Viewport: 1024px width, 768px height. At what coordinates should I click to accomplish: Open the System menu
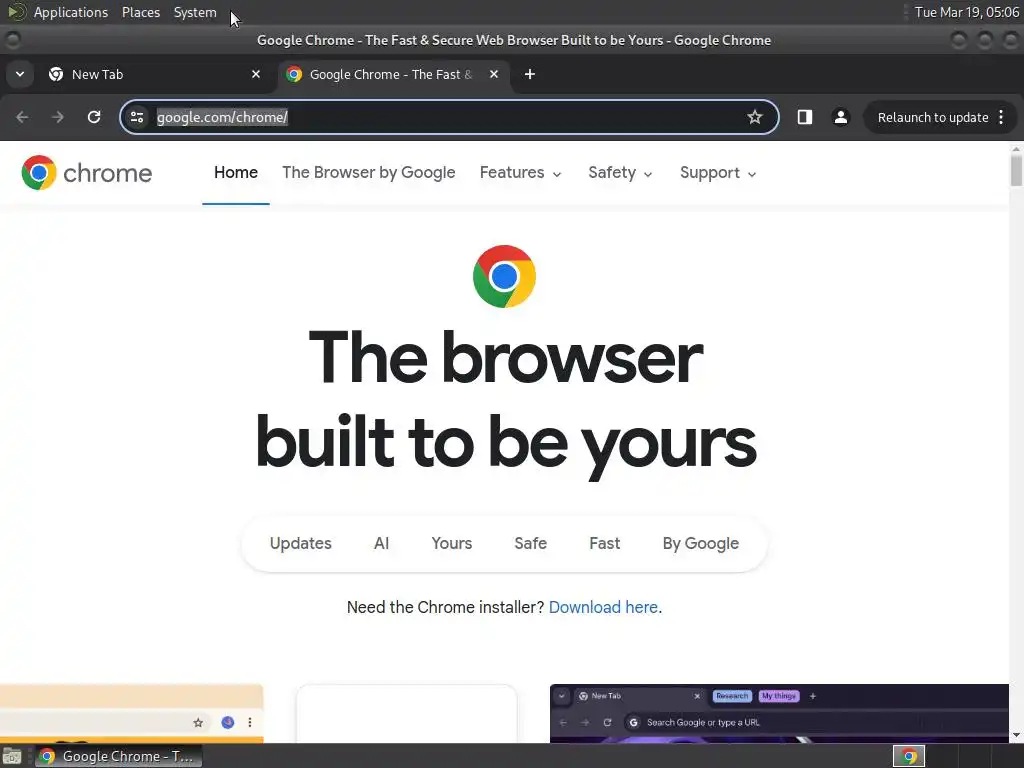pos(195,12)
